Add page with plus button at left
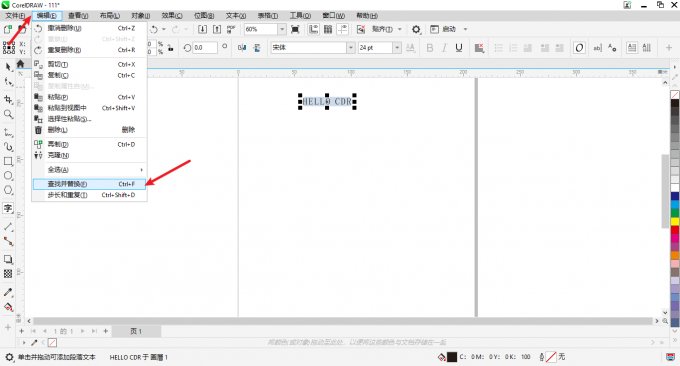The width and height of the screenshot is (680, 366). pyautogui.click(x=21, y=331)
